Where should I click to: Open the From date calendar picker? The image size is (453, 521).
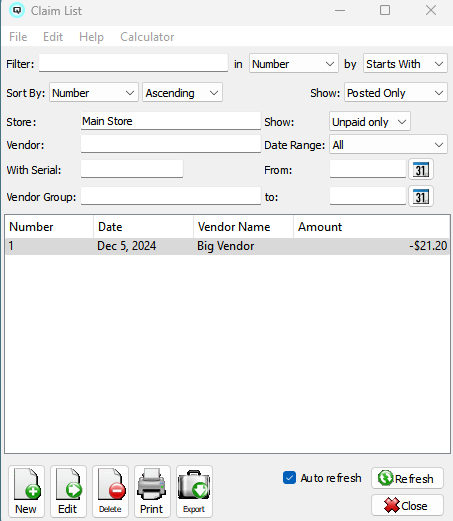421,169
